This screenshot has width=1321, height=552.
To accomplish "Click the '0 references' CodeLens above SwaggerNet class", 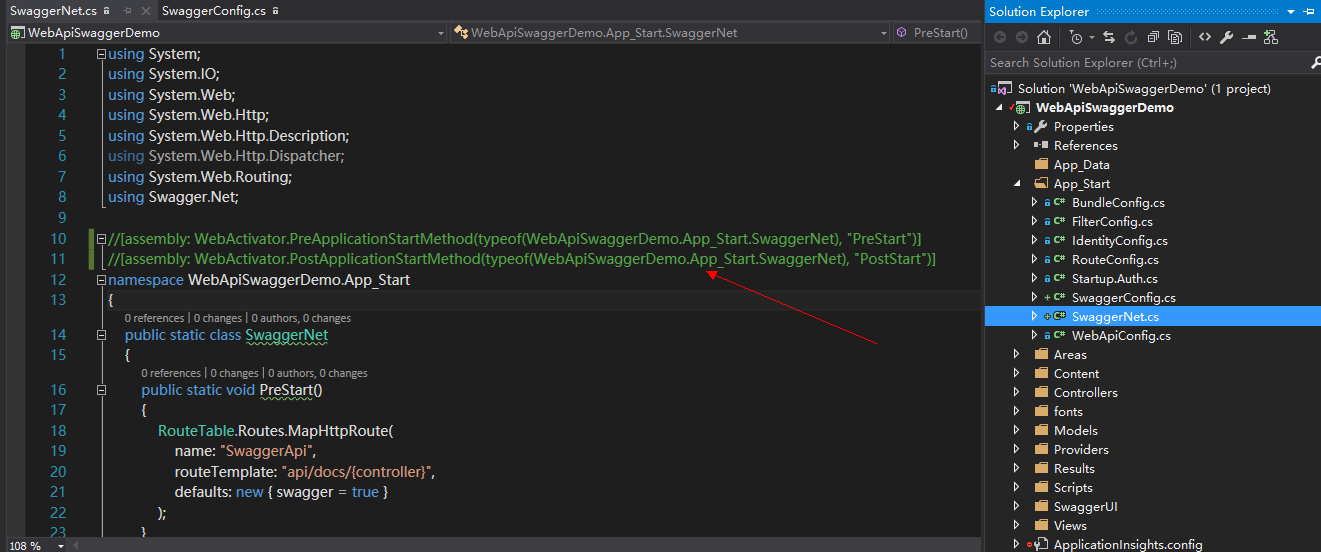I will [x=156, y=318].
